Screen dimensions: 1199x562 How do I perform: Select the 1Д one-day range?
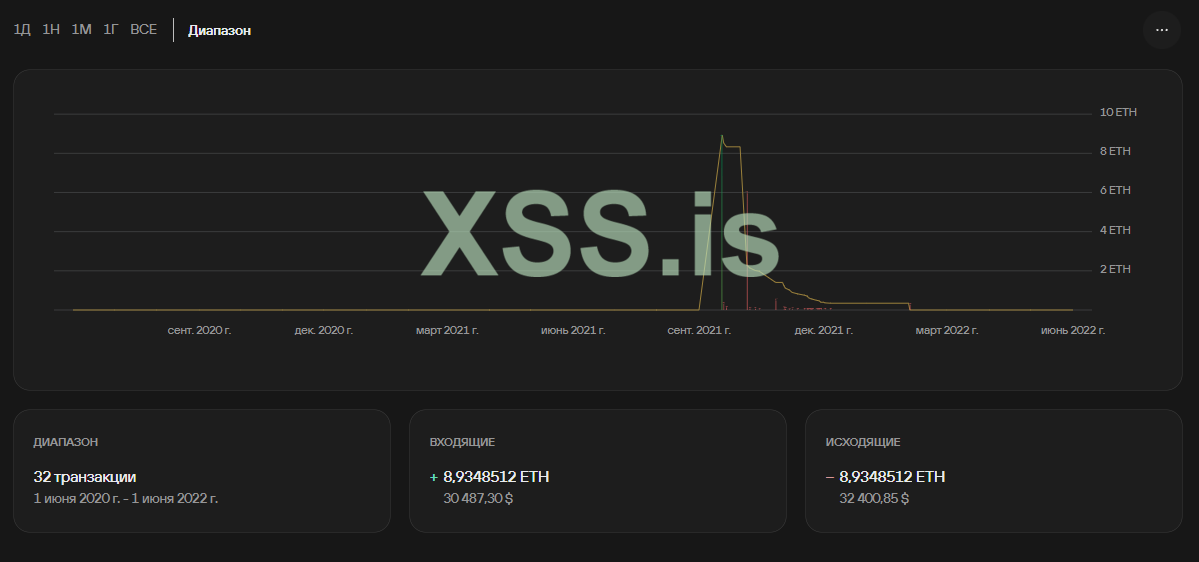pos(22,30)
